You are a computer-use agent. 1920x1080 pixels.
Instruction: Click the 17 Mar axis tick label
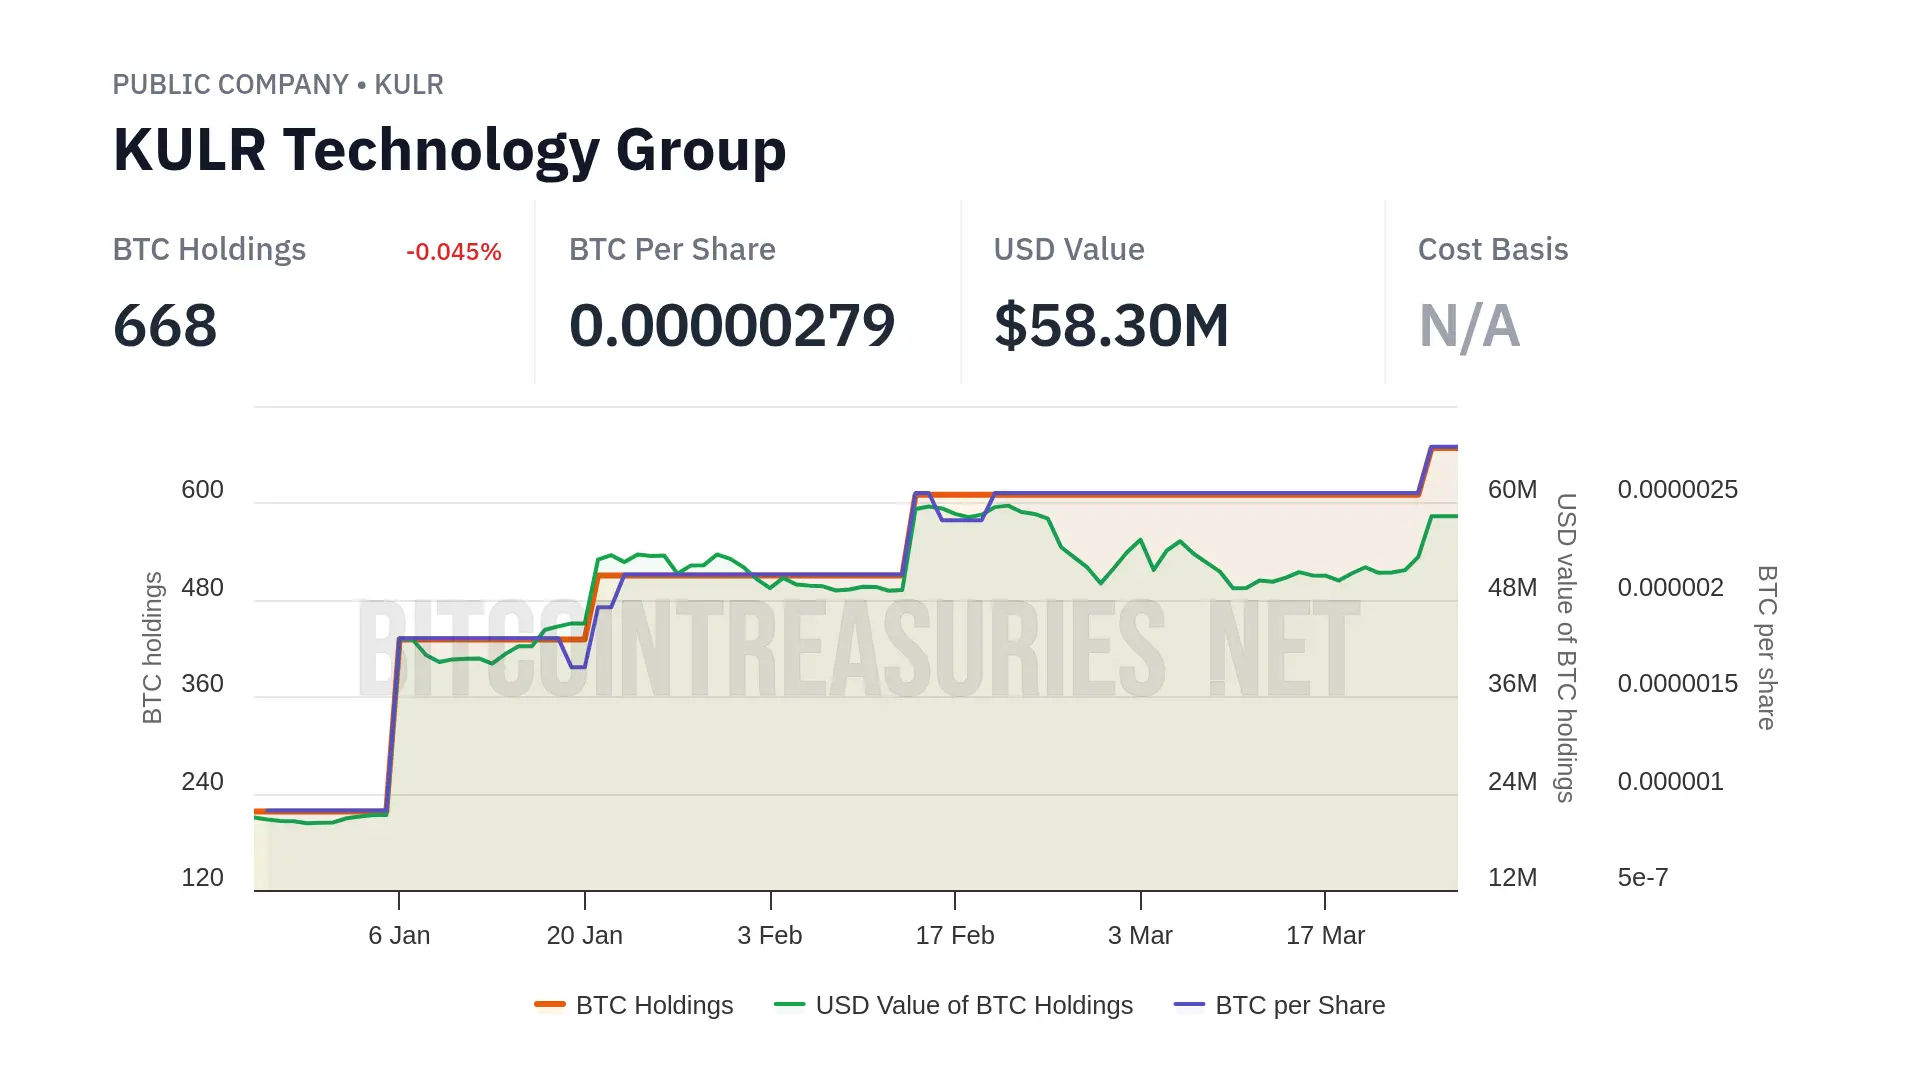point(1325,935)
